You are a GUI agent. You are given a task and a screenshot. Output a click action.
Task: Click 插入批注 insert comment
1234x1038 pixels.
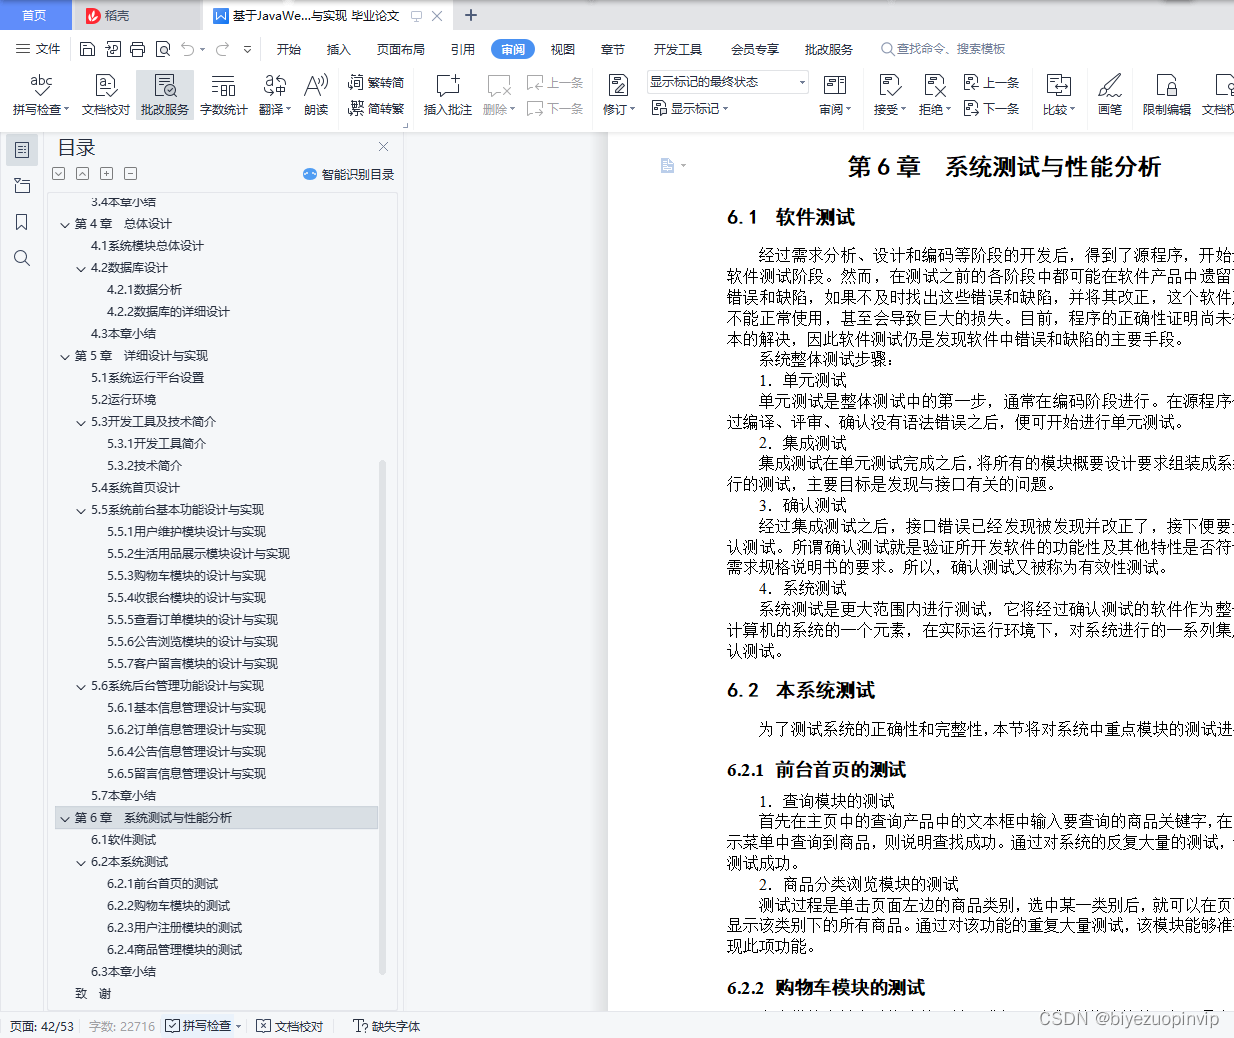point(448,95)
